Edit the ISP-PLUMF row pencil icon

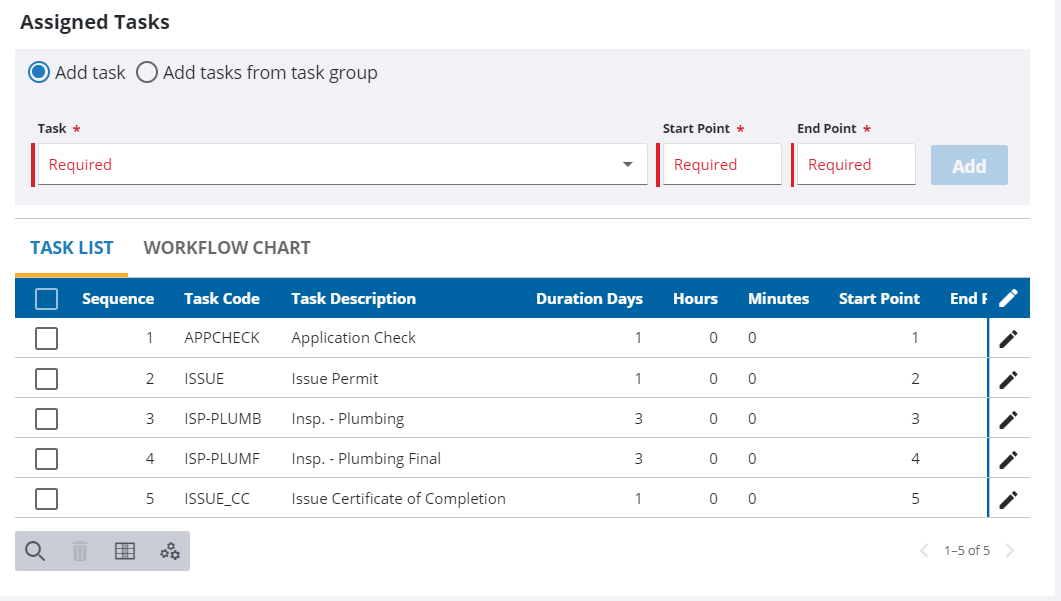pos(1008,459)
